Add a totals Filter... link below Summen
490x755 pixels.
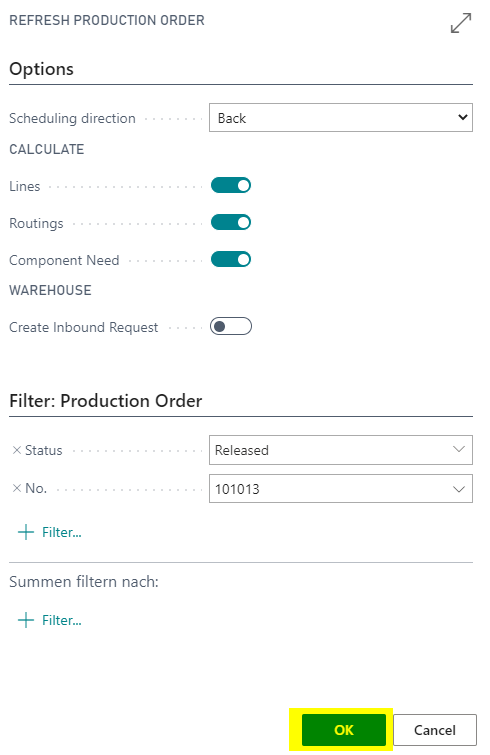(x=62, y=620)
